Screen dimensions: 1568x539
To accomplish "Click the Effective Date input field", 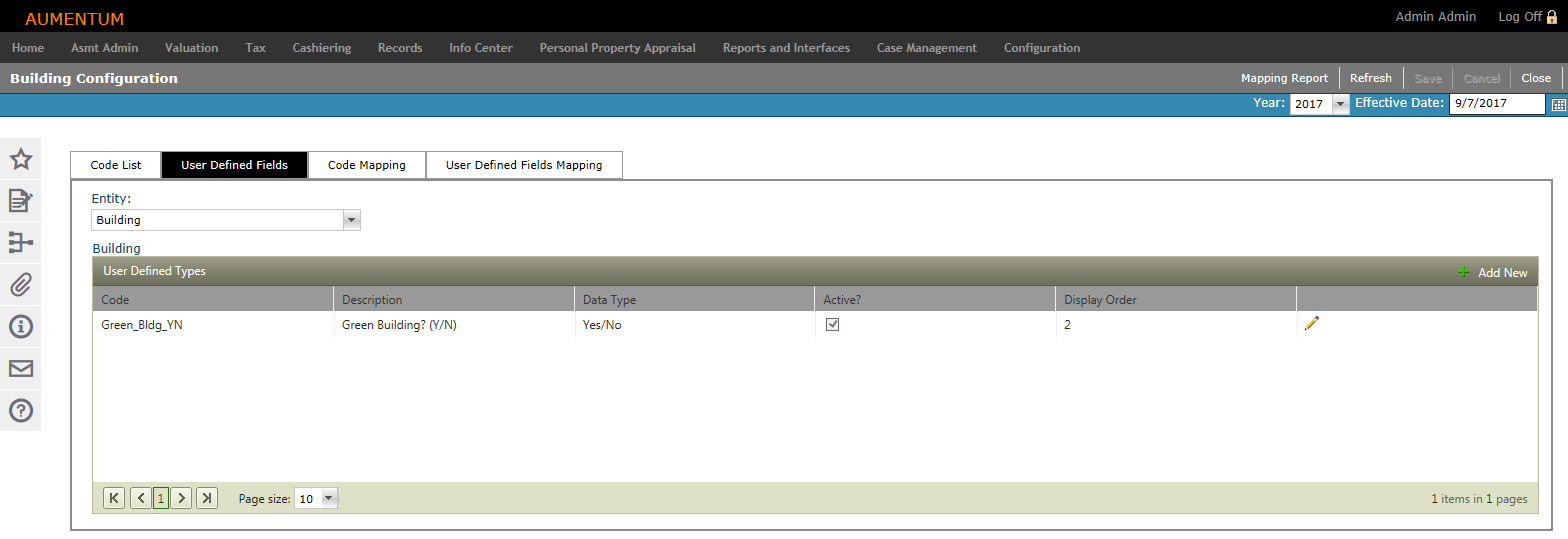I will [1496, 104].
